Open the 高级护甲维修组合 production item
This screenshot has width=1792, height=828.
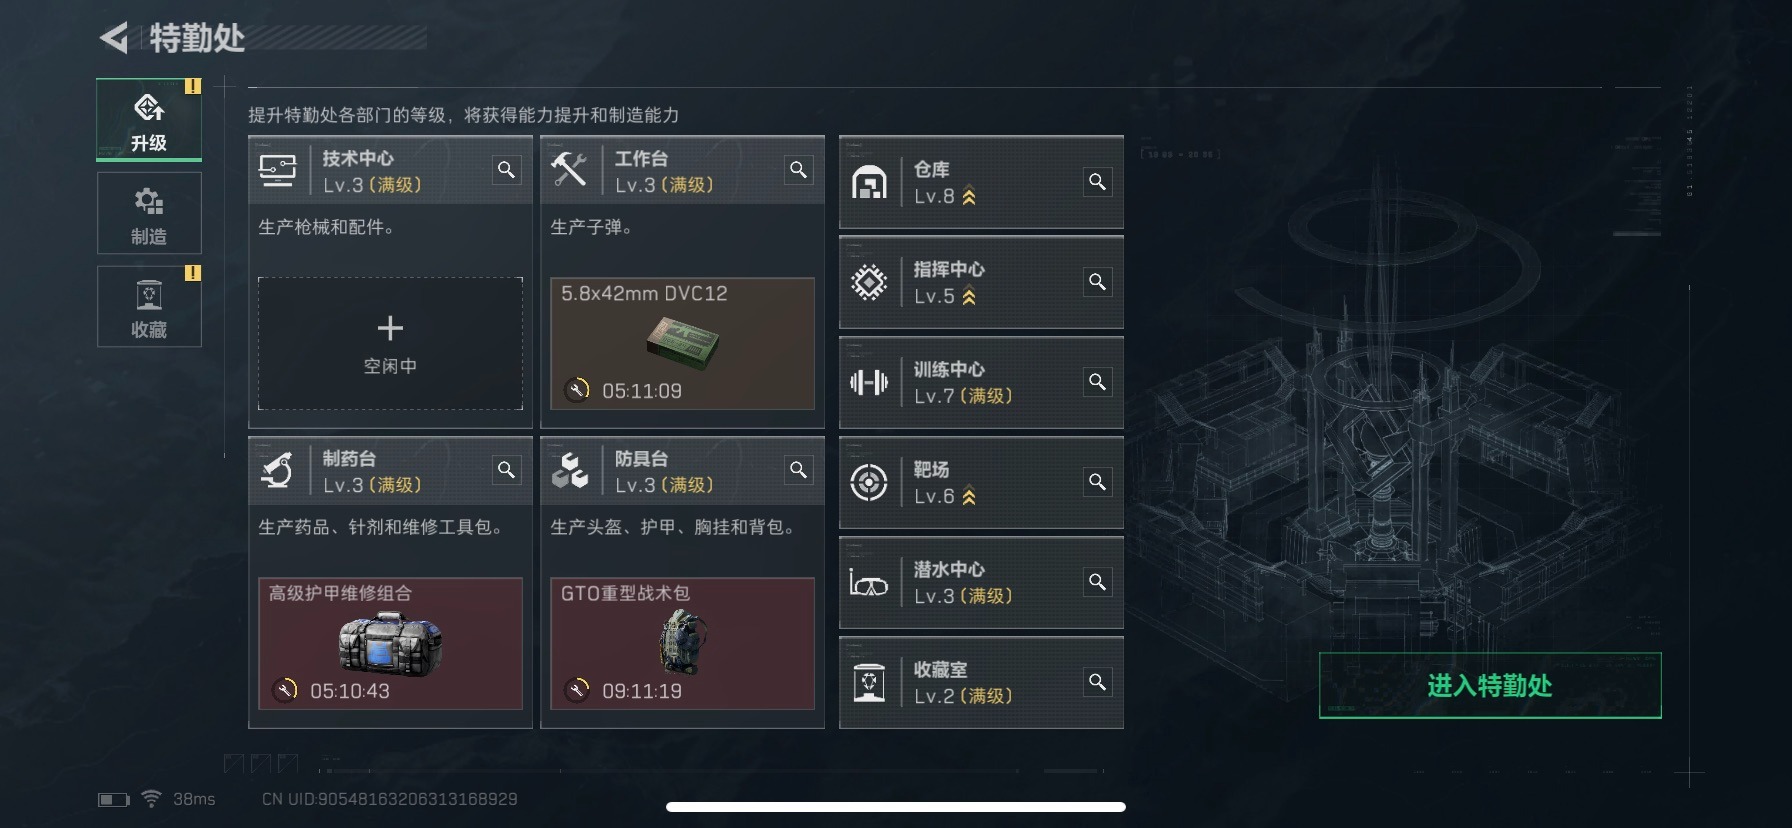(390, 643)
